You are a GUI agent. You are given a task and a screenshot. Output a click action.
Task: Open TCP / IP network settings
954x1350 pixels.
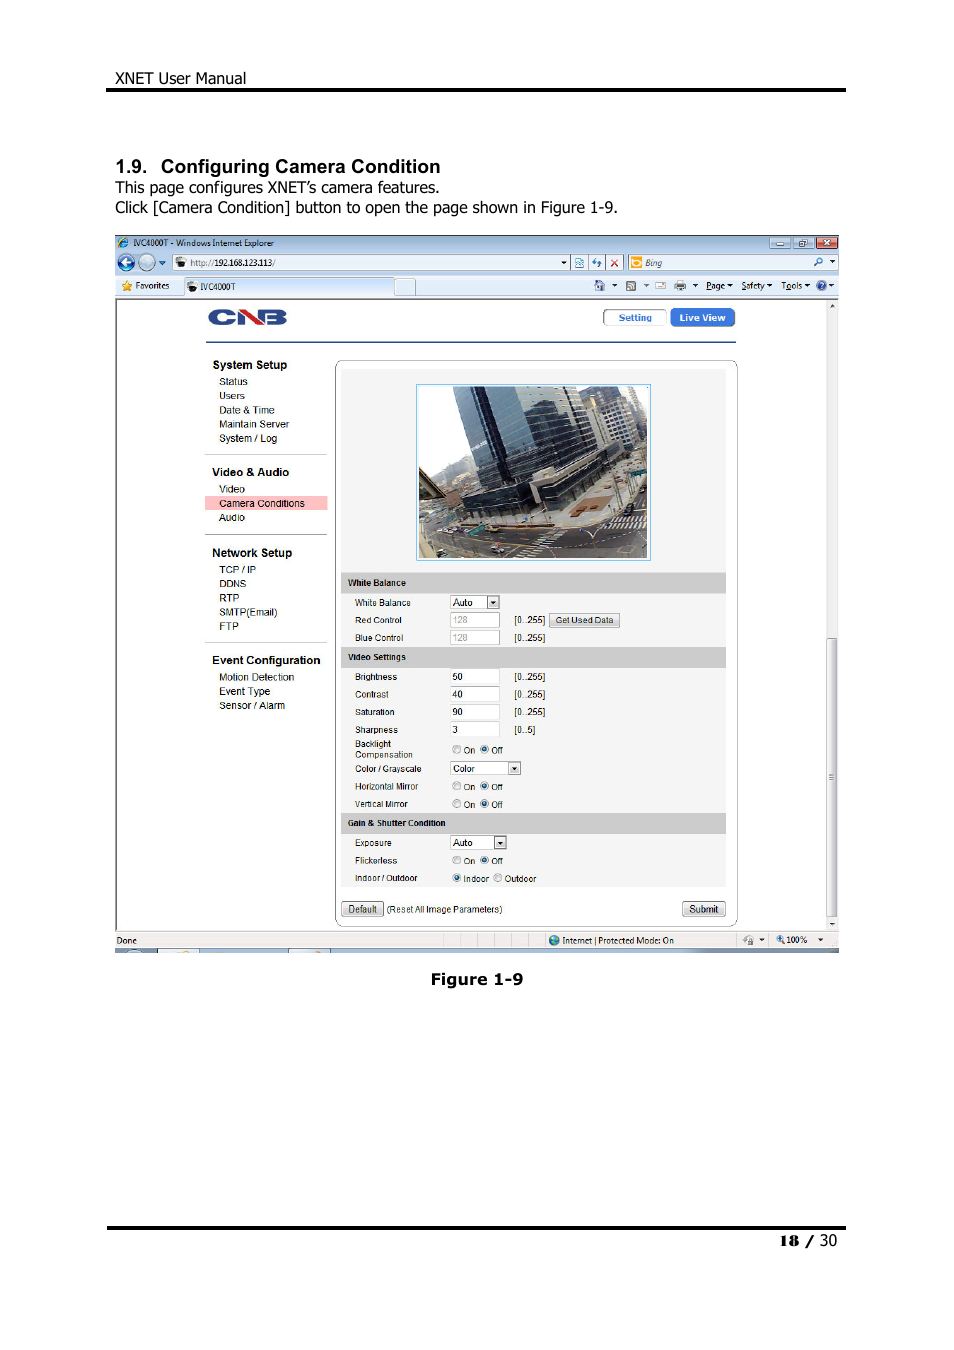pos(238,570)
